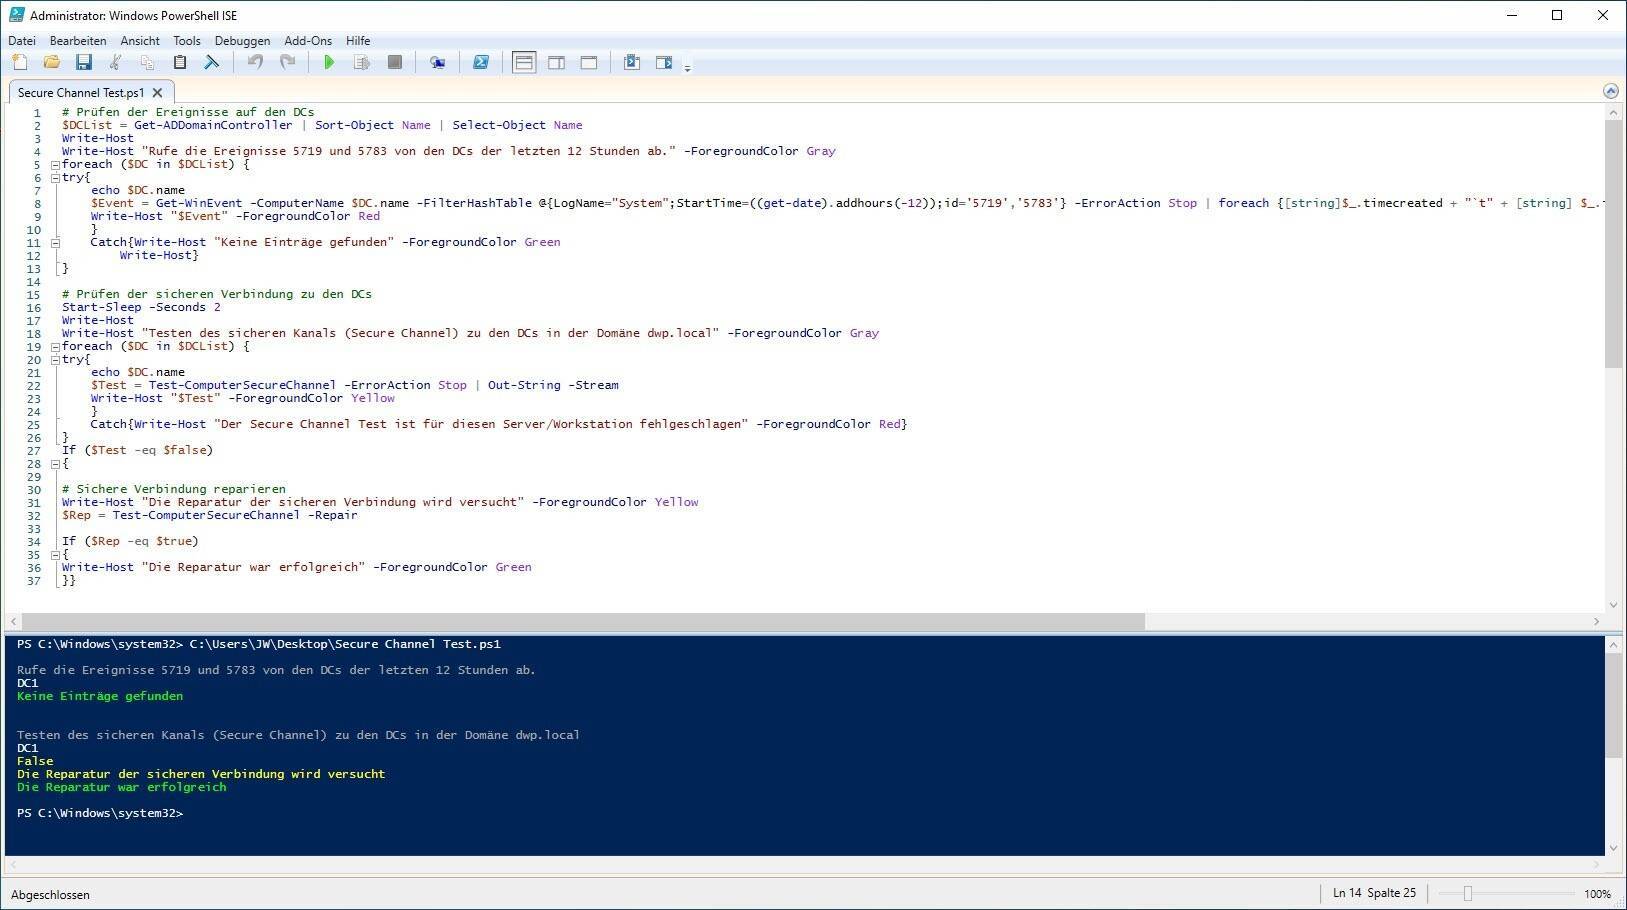Collapse the Catch block on line 11
The image size is (1627, 910).
pyautogui.click(x=55, y=243)
